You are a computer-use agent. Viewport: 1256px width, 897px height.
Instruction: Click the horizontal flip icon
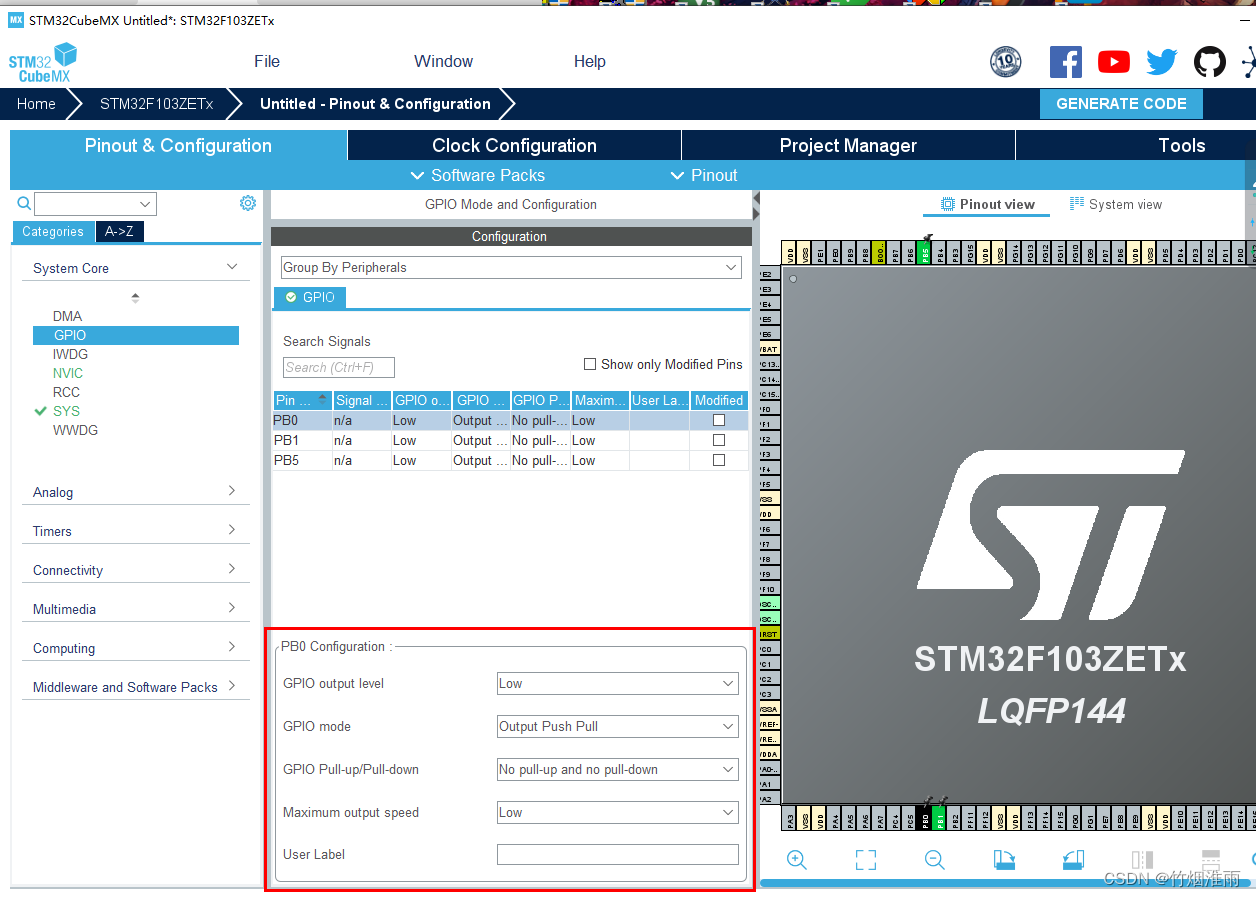(1142, 859)
